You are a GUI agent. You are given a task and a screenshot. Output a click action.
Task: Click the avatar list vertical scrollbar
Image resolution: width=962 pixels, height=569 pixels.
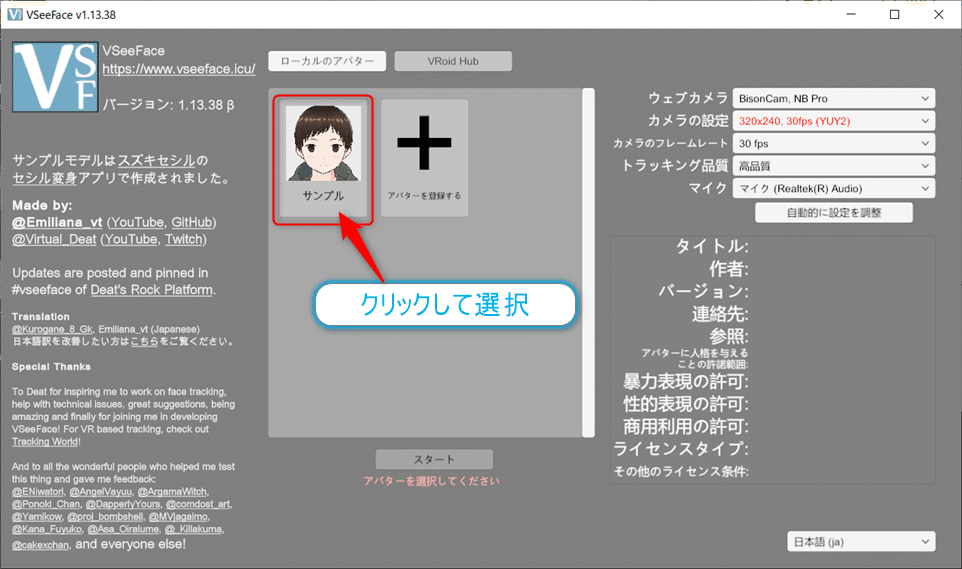(x=588, y=263)
